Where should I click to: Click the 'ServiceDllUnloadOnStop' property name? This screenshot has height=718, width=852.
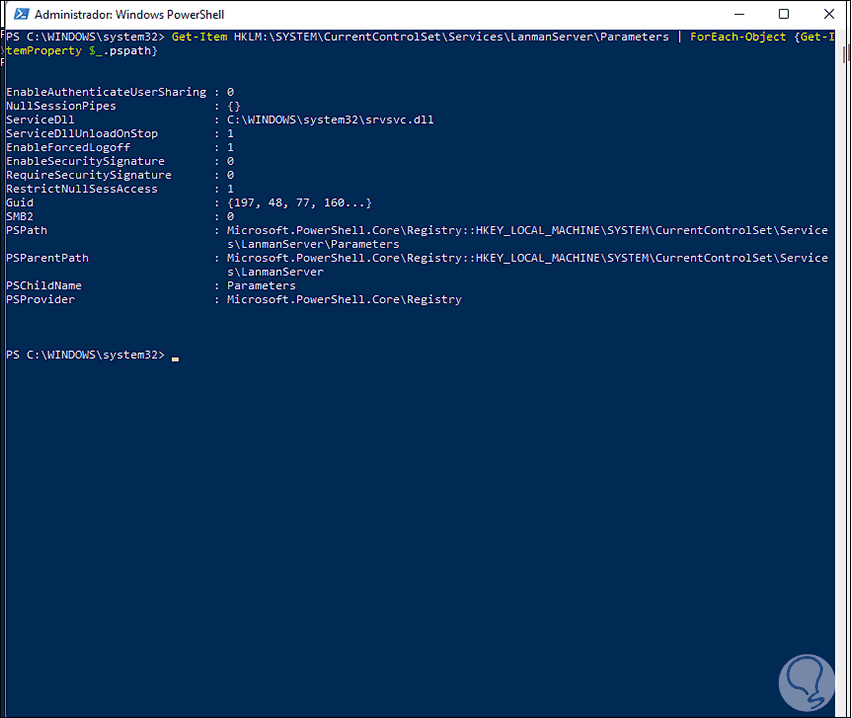pos(82,134)
